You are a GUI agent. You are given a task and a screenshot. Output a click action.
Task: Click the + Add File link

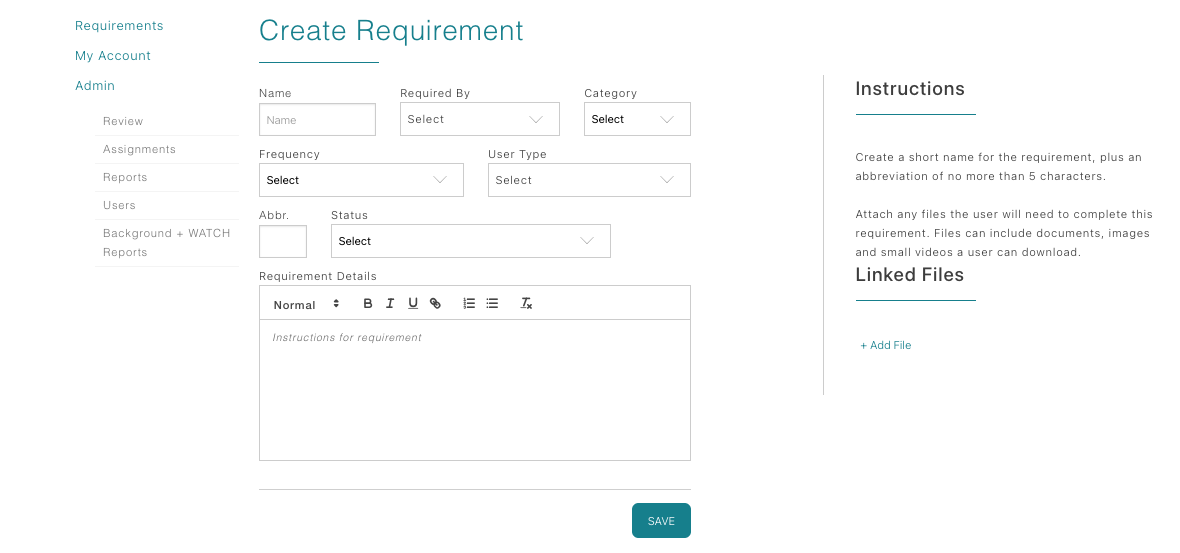coord(886,345)
